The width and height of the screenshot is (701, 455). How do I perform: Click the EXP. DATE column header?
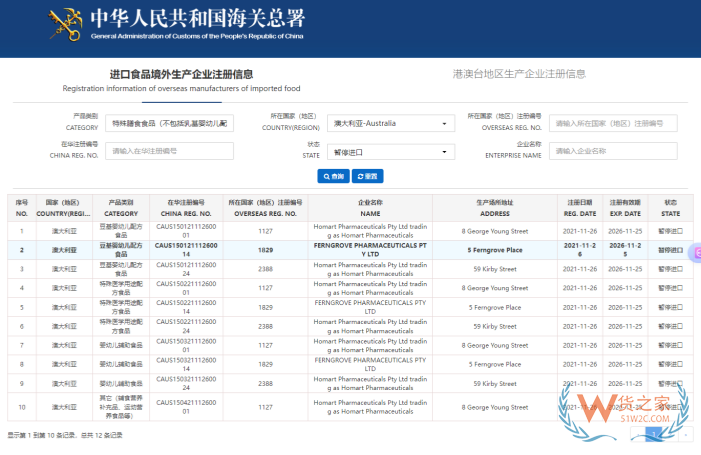coord(625,208)
